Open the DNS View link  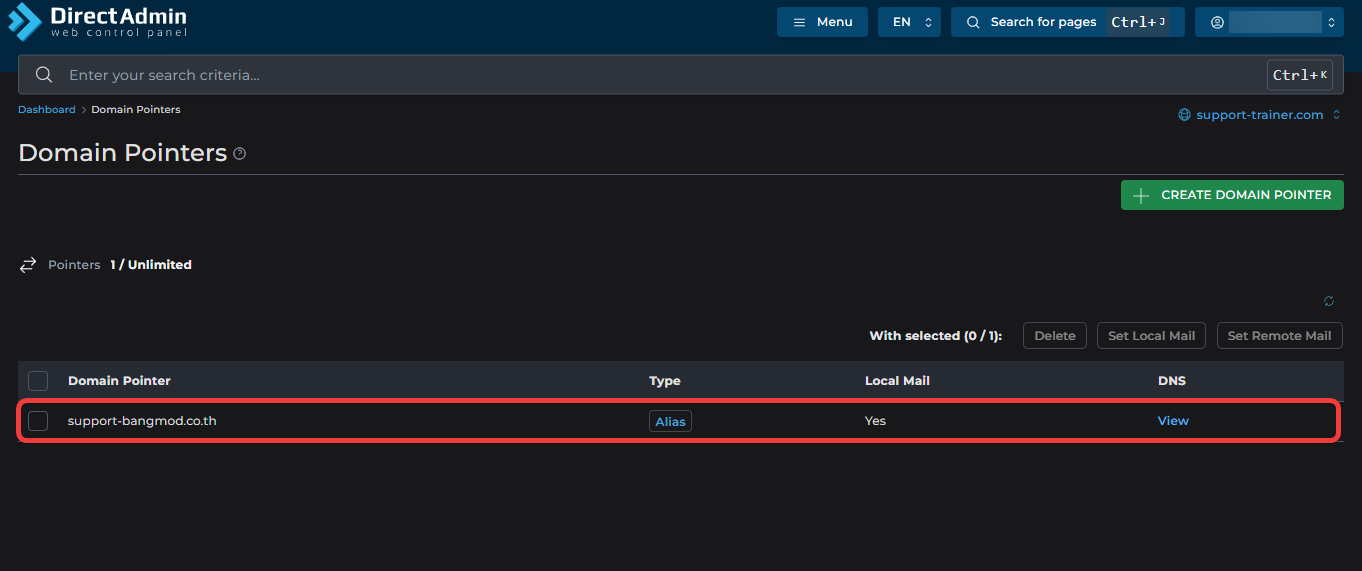[1173, 421]
